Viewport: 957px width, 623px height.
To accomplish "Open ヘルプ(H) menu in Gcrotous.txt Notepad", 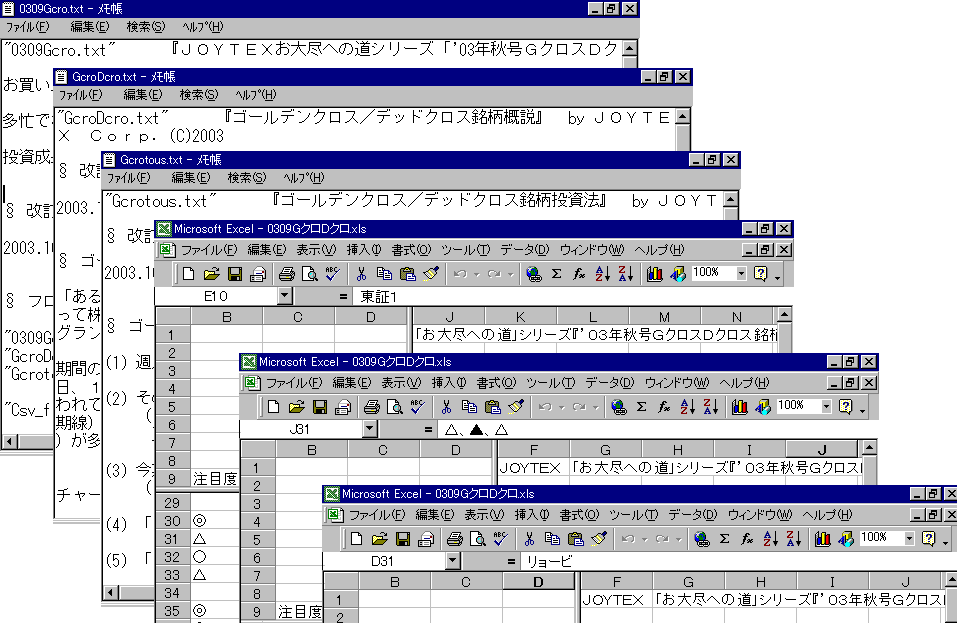I will tap(304, 178).
